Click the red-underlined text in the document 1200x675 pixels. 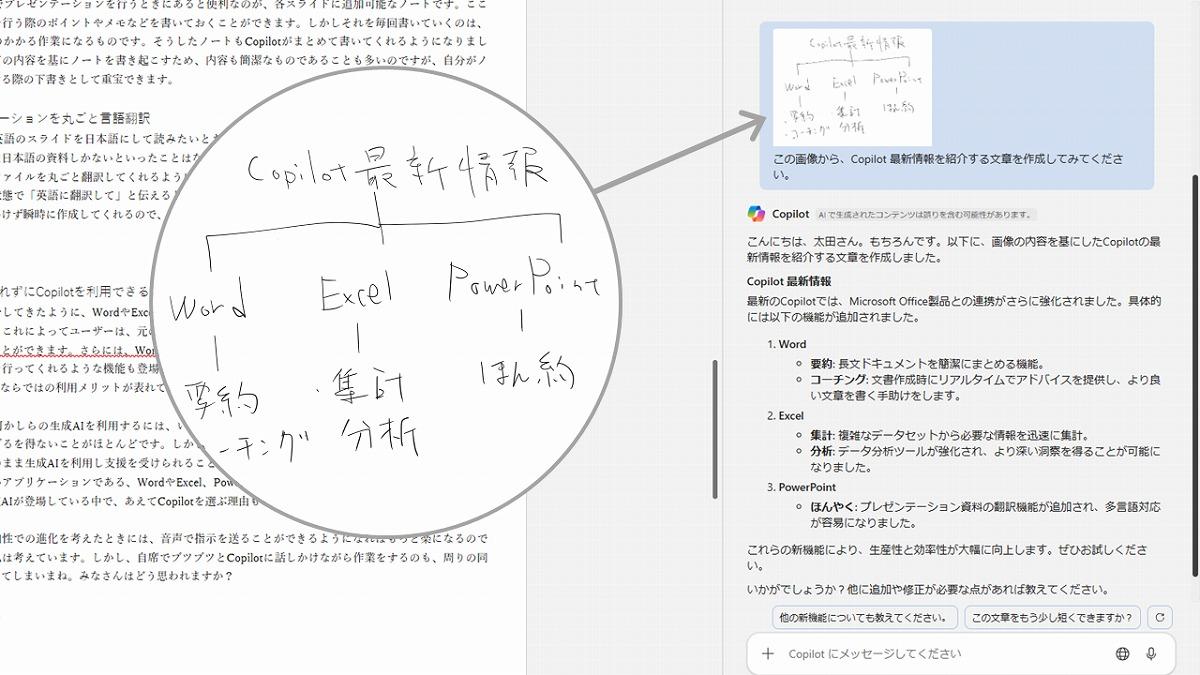pyautogui.click(x=80, y=351)
